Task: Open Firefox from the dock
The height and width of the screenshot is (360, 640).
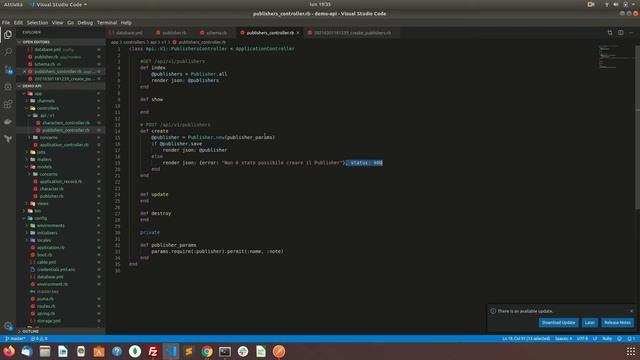Action: click(9, 351)
